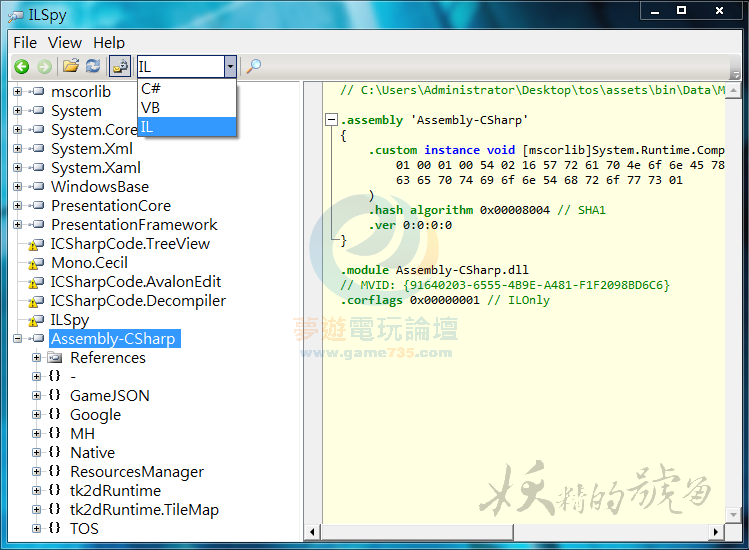749x550 pixels.
Task: Expand the tk2dRuntime namespace node
Action: click(x=37, y=490)
